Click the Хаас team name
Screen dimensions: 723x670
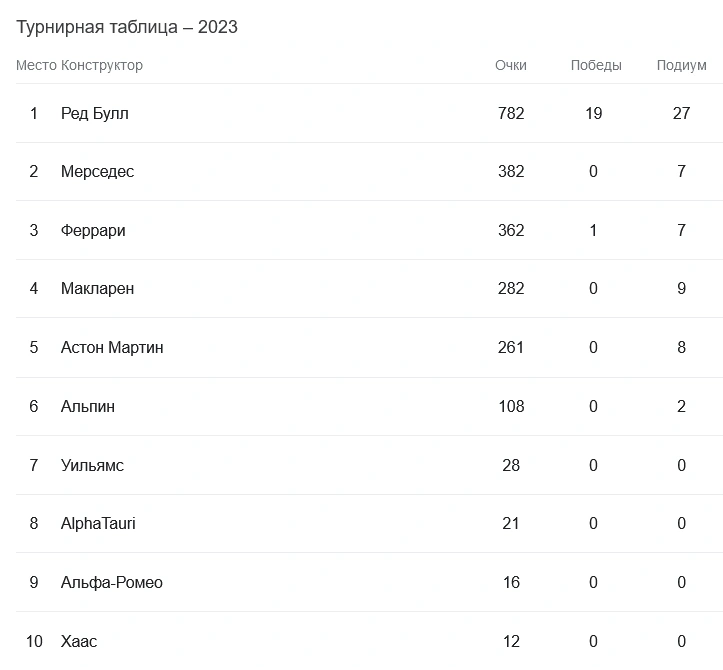79,641
